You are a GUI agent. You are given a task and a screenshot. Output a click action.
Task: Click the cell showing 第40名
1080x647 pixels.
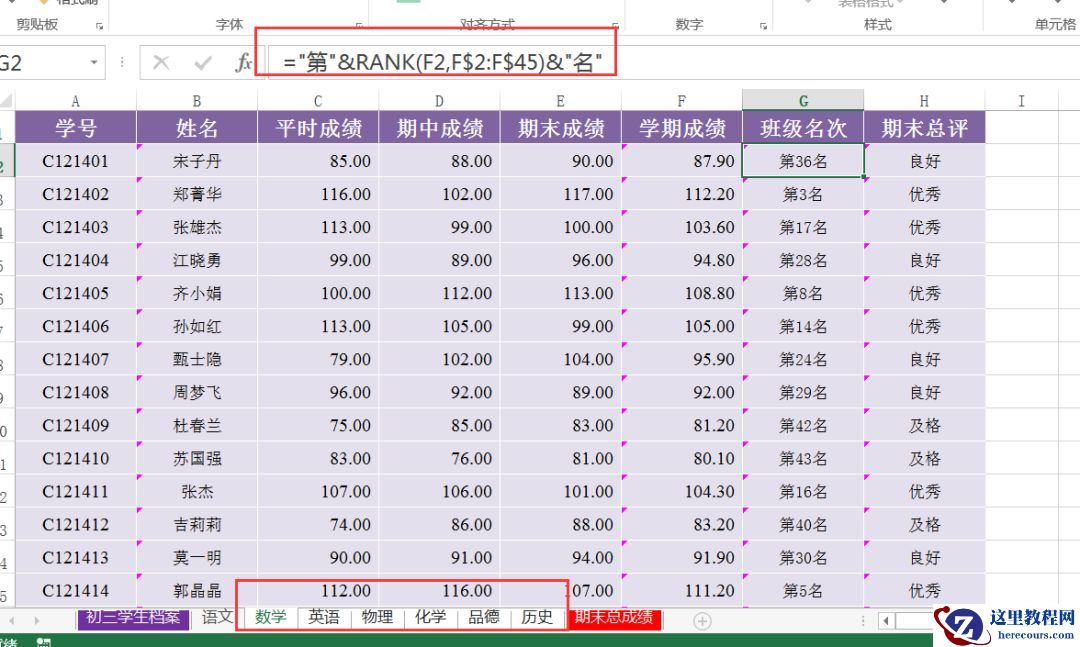(x=803, y=525)
